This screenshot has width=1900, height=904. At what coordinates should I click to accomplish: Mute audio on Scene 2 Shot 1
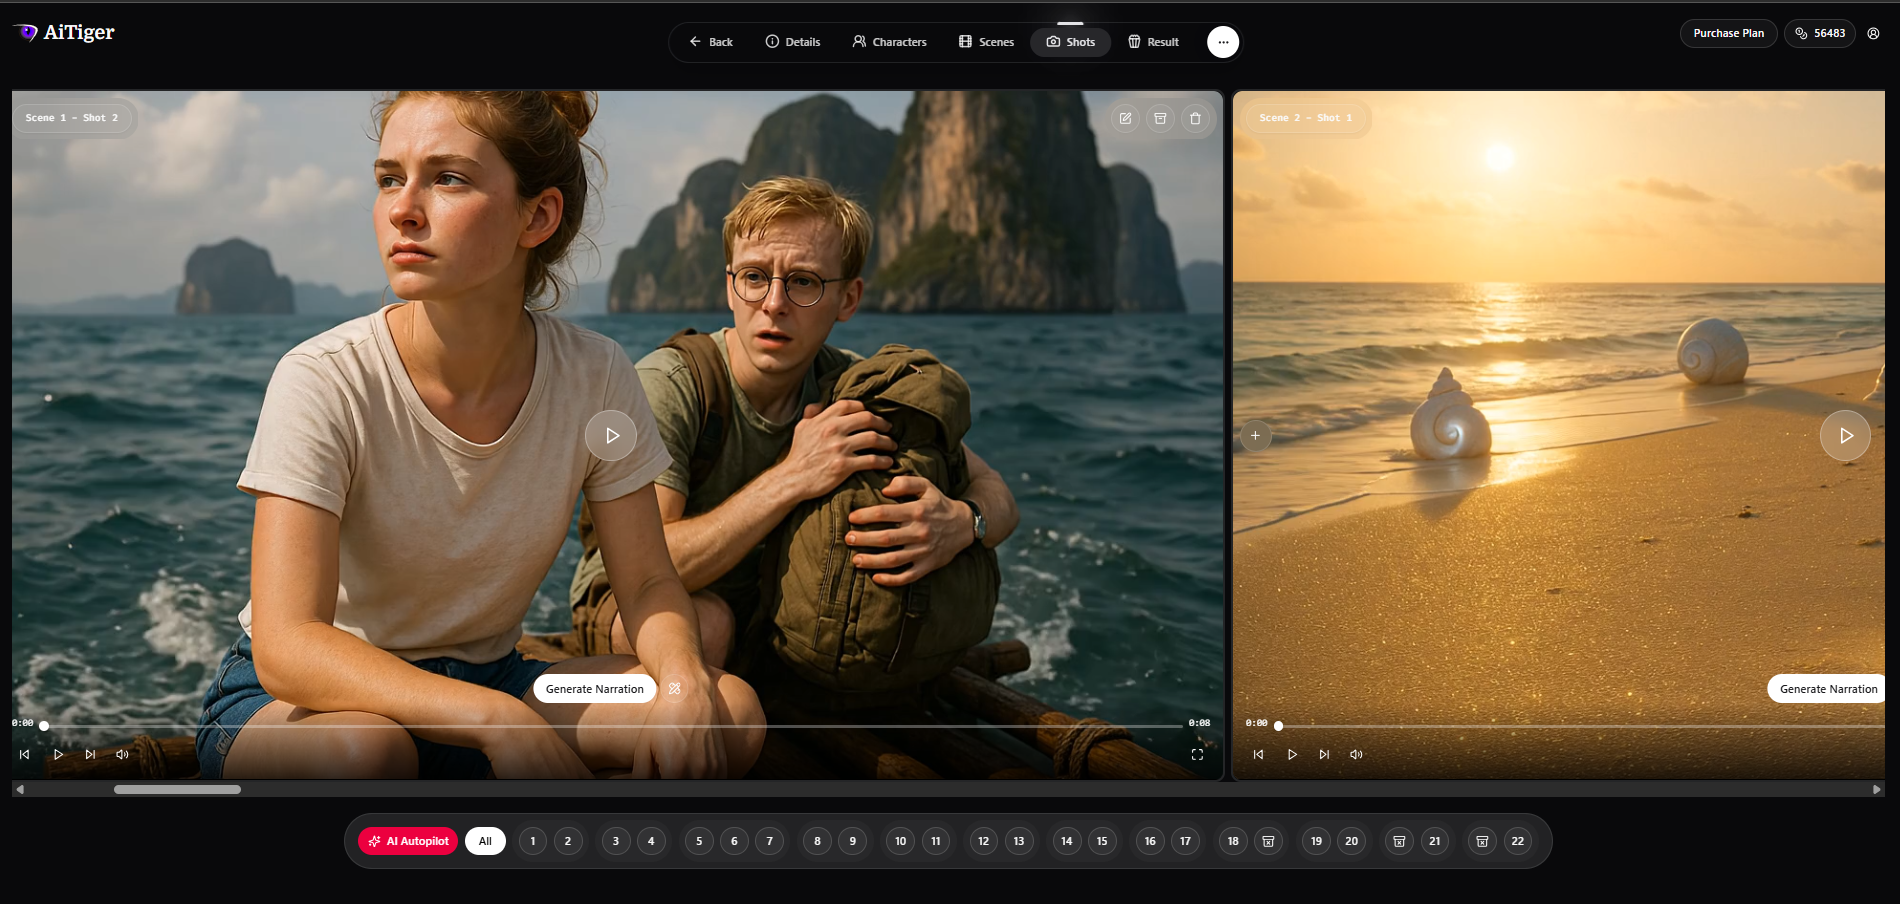click(x=1356, y=755)
